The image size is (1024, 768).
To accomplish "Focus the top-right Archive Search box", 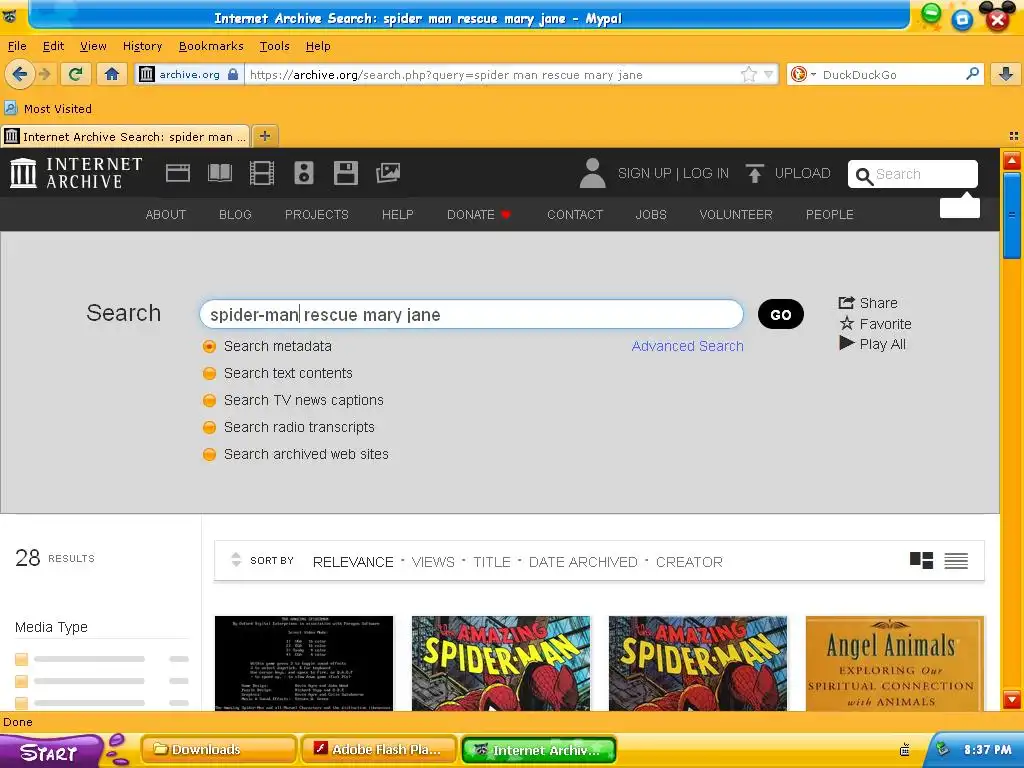I will click(x=913, y=174).
